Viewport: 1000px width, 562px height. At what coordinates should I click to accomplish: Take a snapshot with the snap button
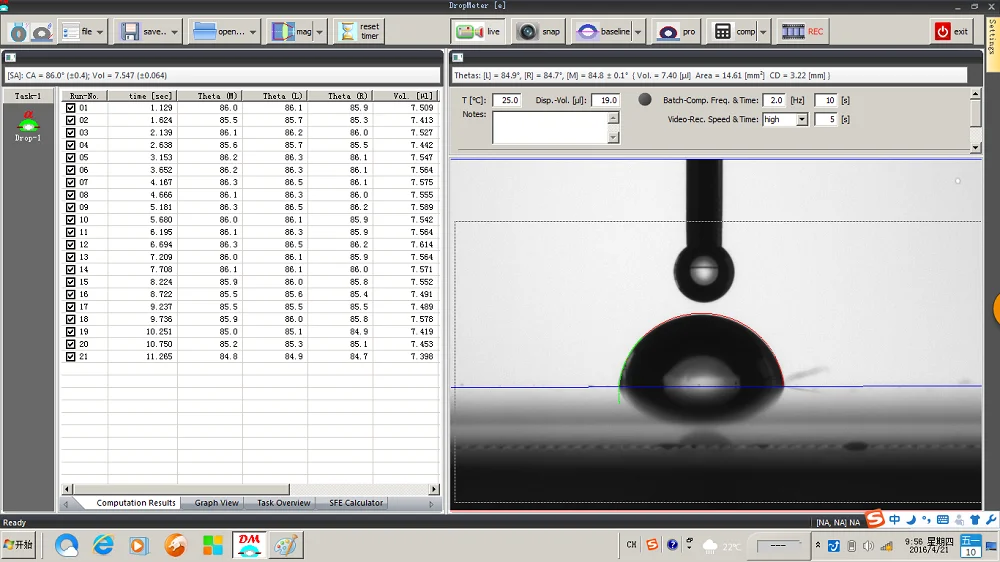[x=539, y=32]
